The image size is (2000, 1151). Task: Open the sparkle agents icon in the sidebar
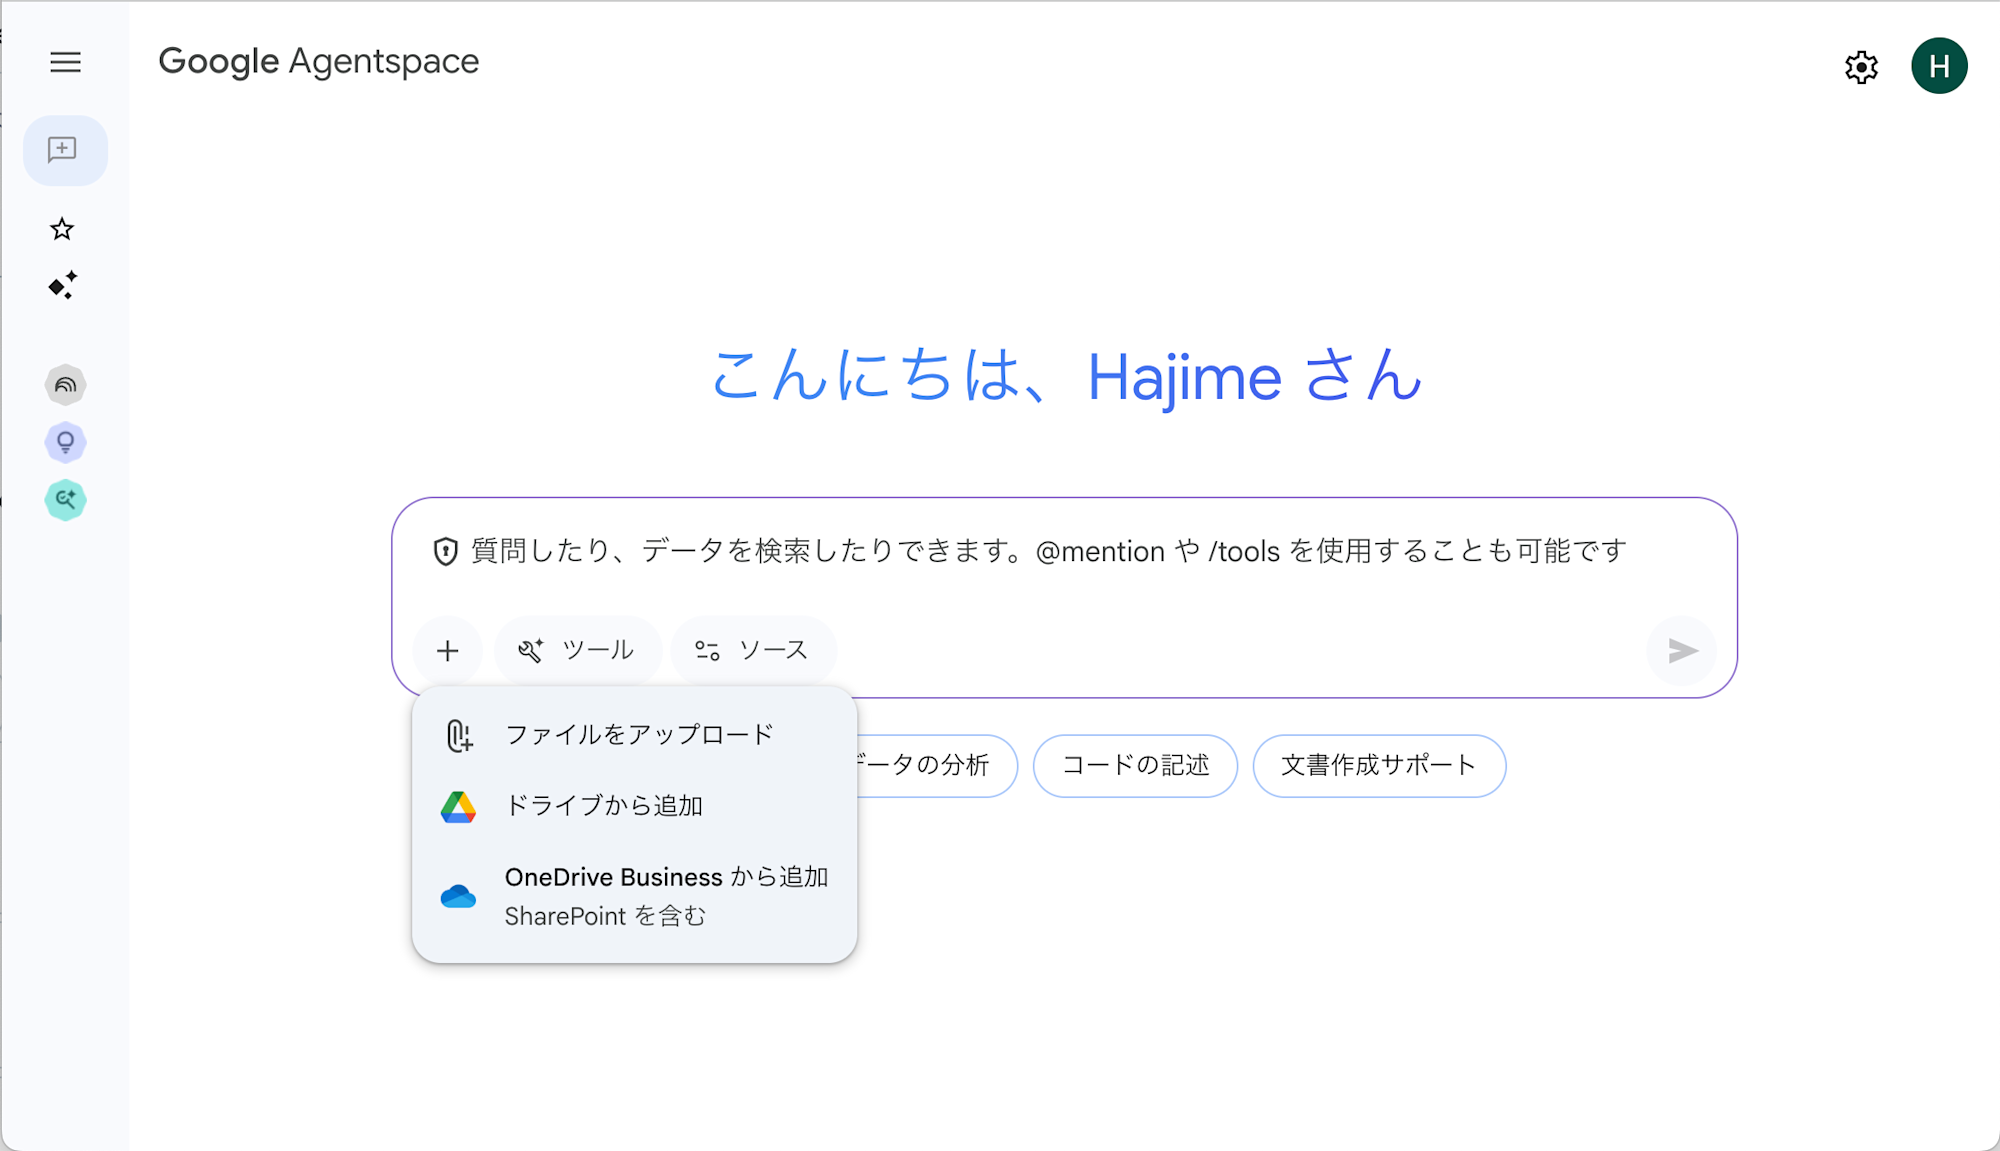coord(62,286)
